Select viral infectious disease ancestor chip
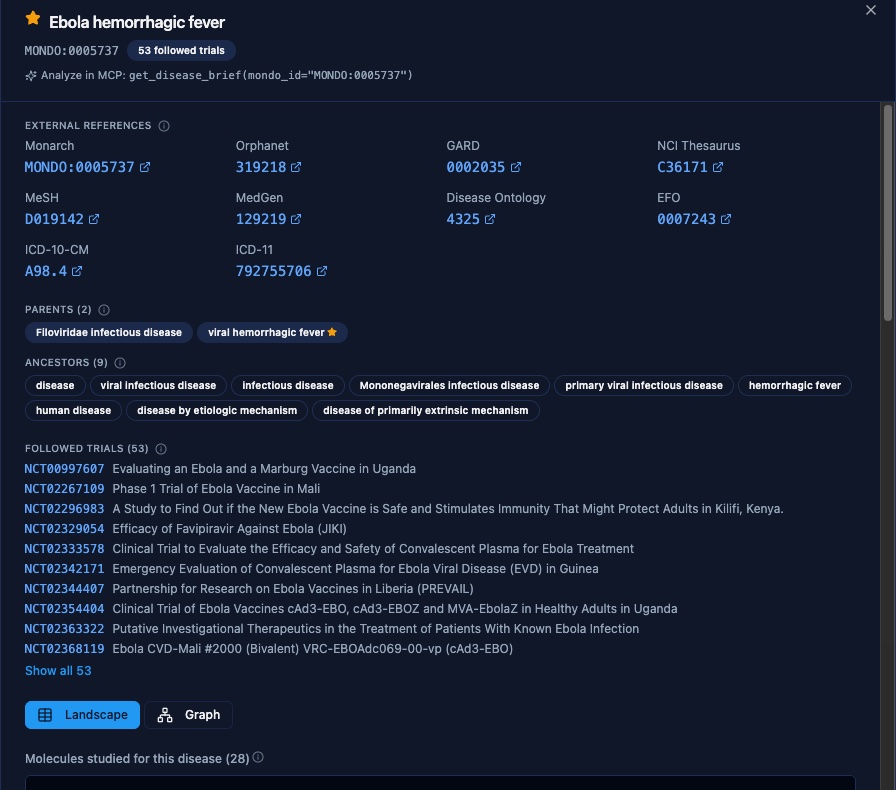 (158, 385)
